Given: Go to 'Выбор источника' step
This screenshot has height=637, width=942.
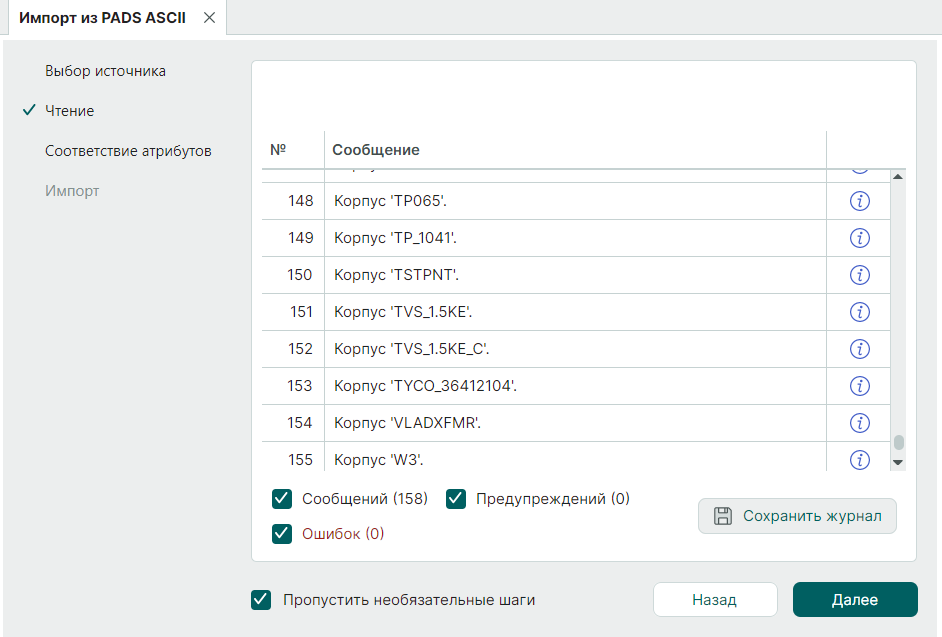Looking at the screenshot, I should click(105, 71).
